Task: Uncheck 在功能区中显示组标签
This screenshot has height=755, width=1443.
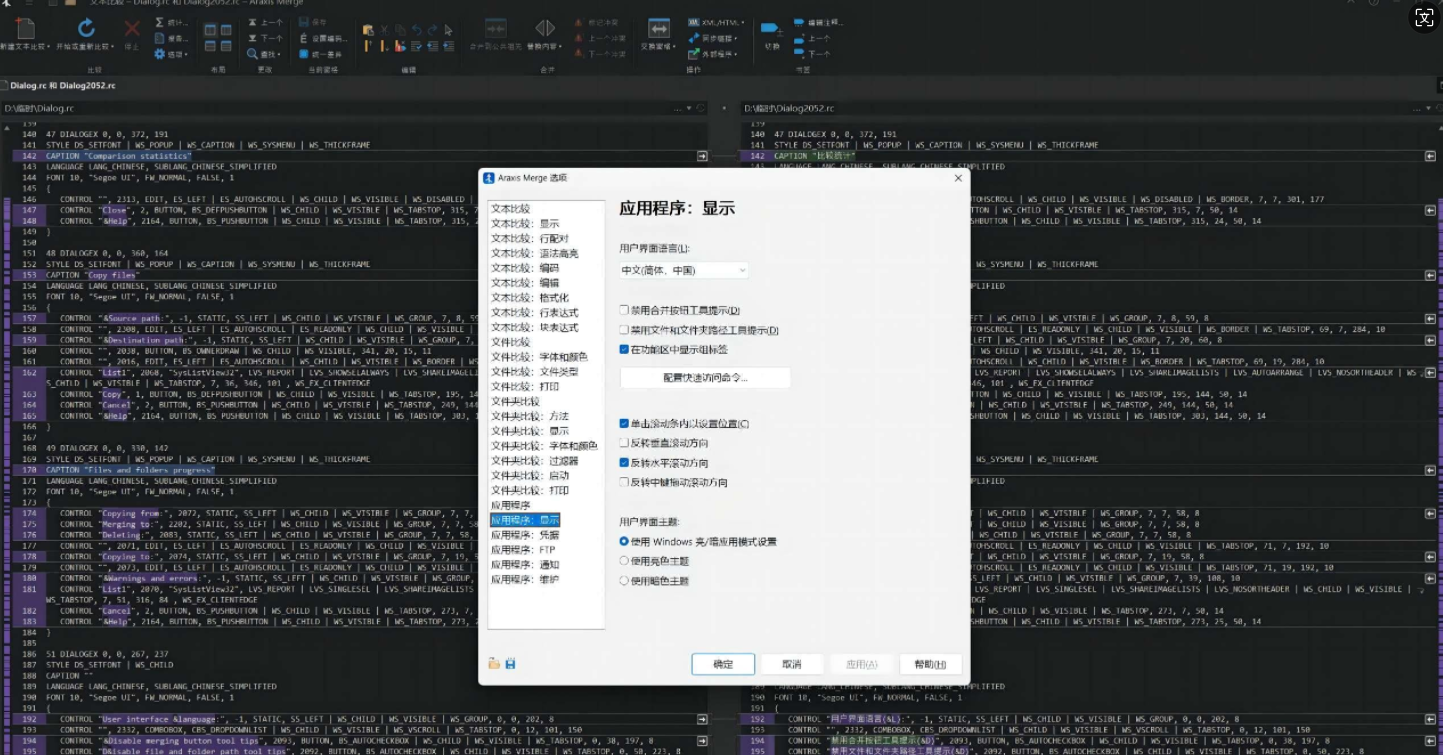Action: pyautogui.click(x=624, y=349)
